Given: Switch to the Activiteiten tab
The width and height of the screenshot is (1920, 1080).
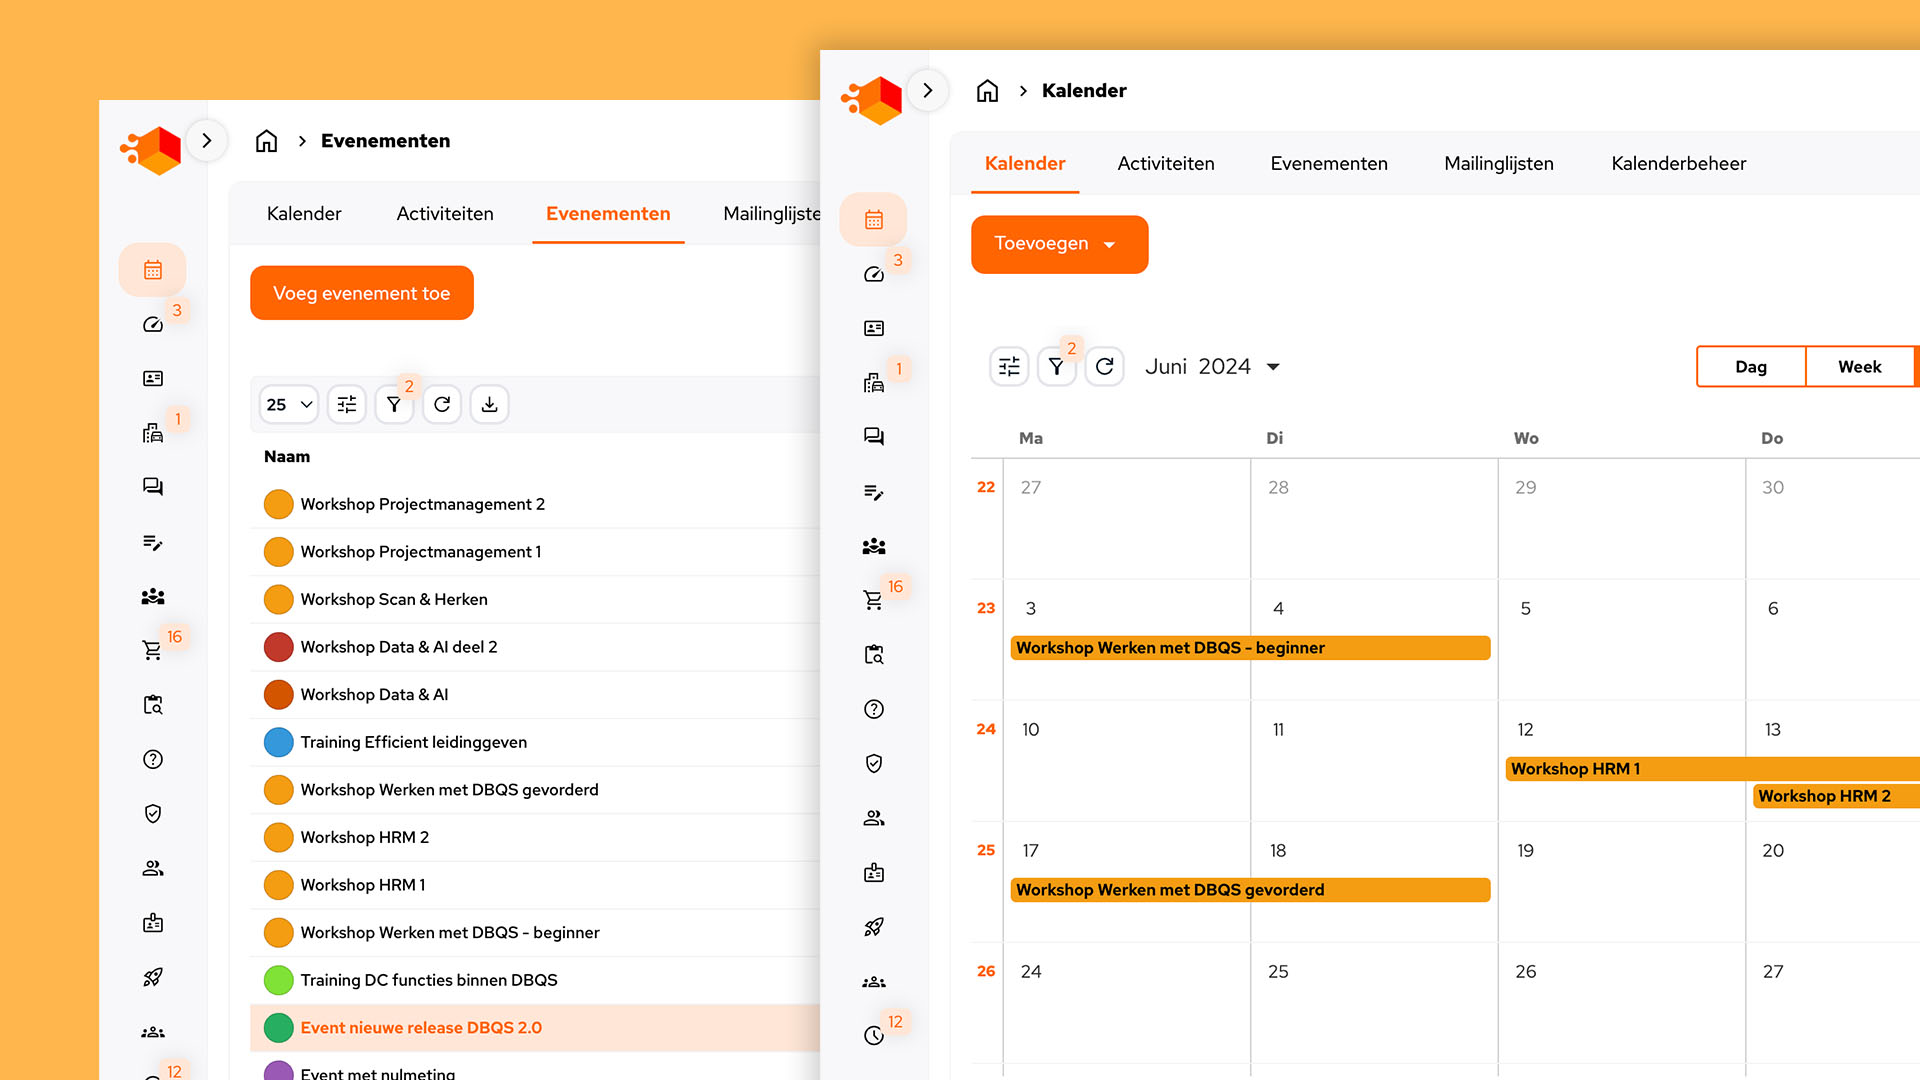Looking at the screenshot, I should 1166,163.
